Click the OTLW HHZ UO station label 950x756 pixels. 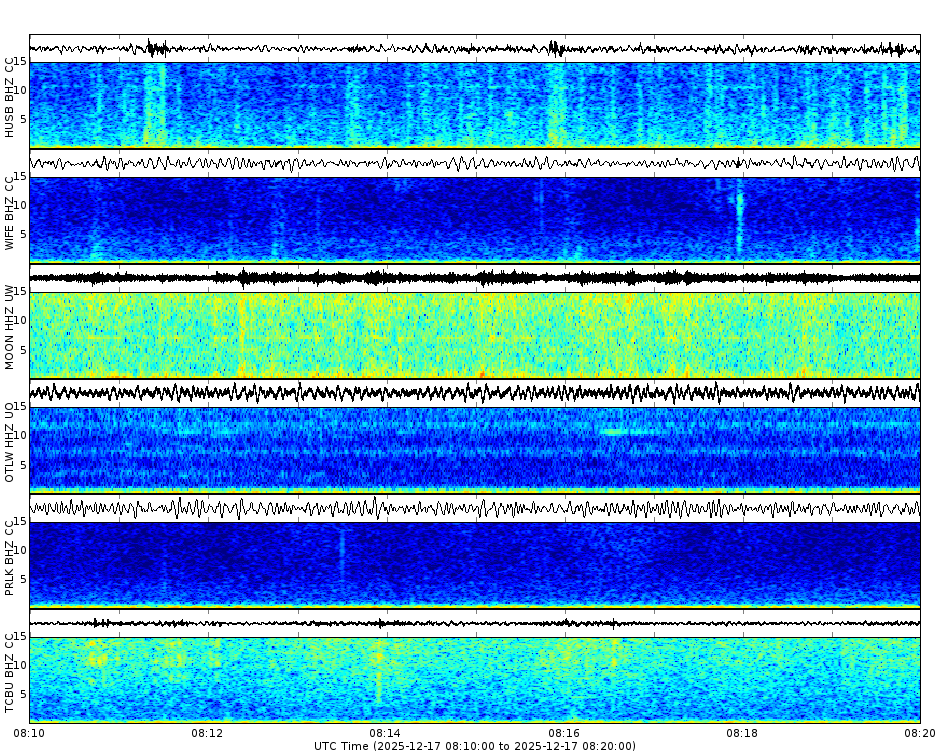pyautogui.click(x=11, y=448)
